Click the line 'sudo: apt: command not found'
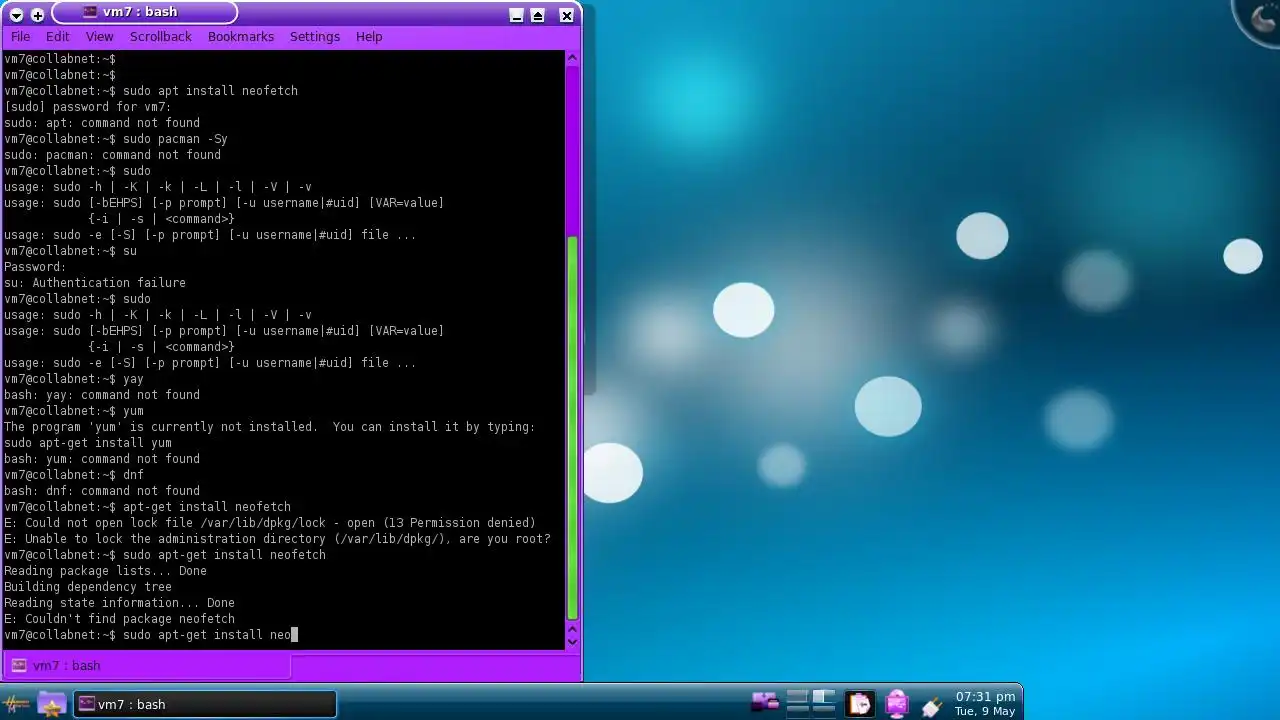 pyautogui.click(x=102, y=123)
